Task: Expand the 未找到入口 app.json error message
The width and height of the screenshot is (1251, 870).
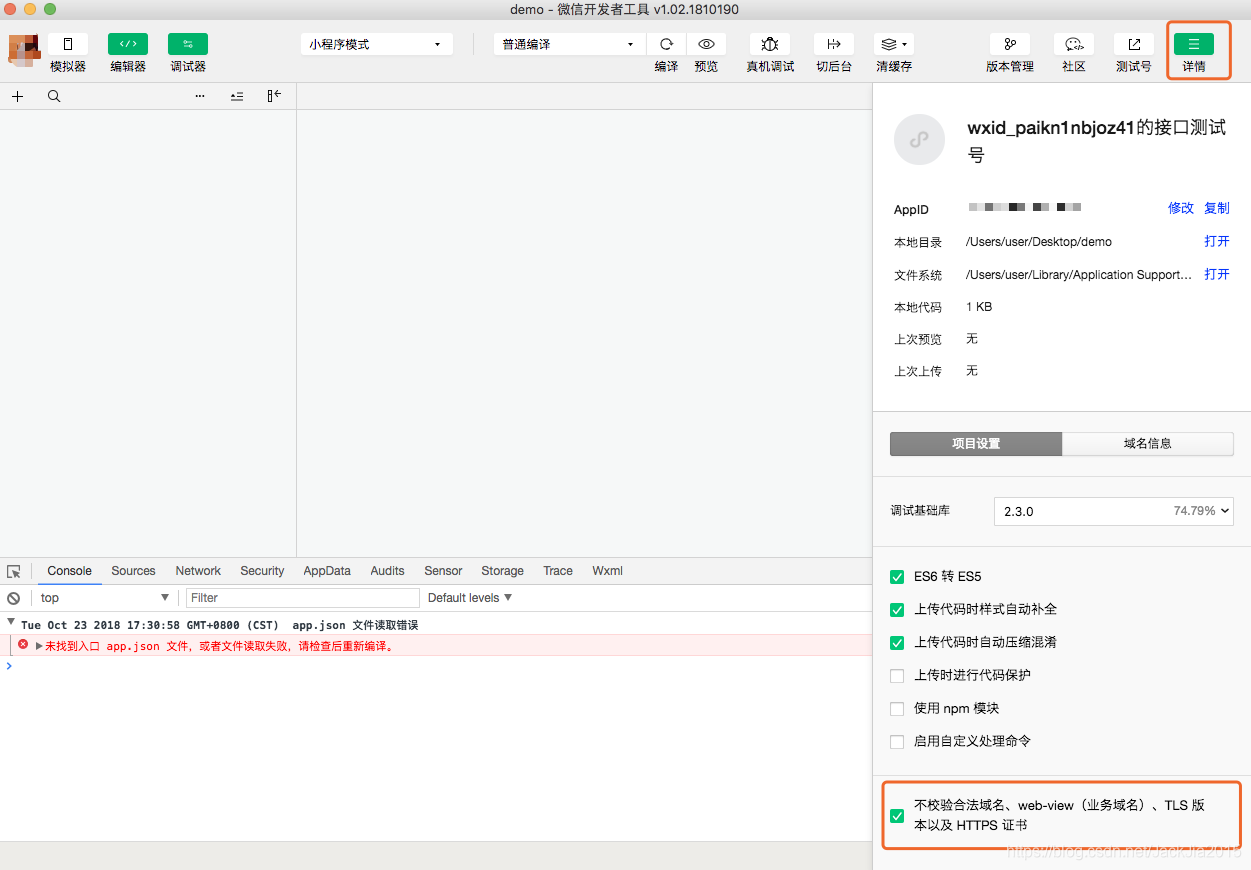Action: [x=39, y=646]
